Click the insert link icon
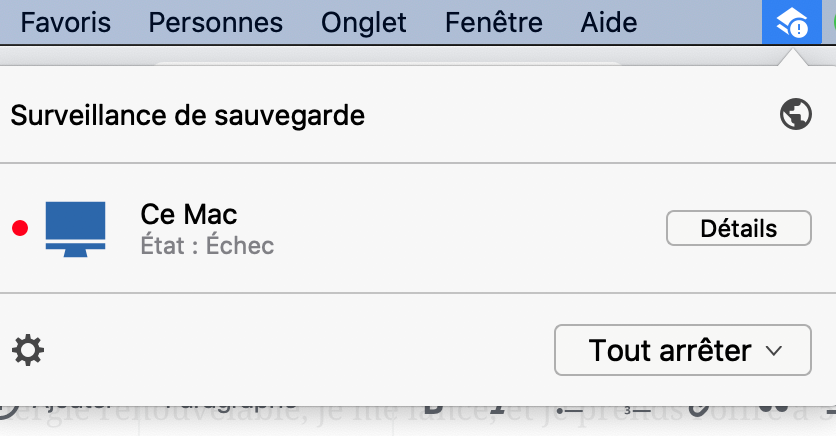 [698, 409]
